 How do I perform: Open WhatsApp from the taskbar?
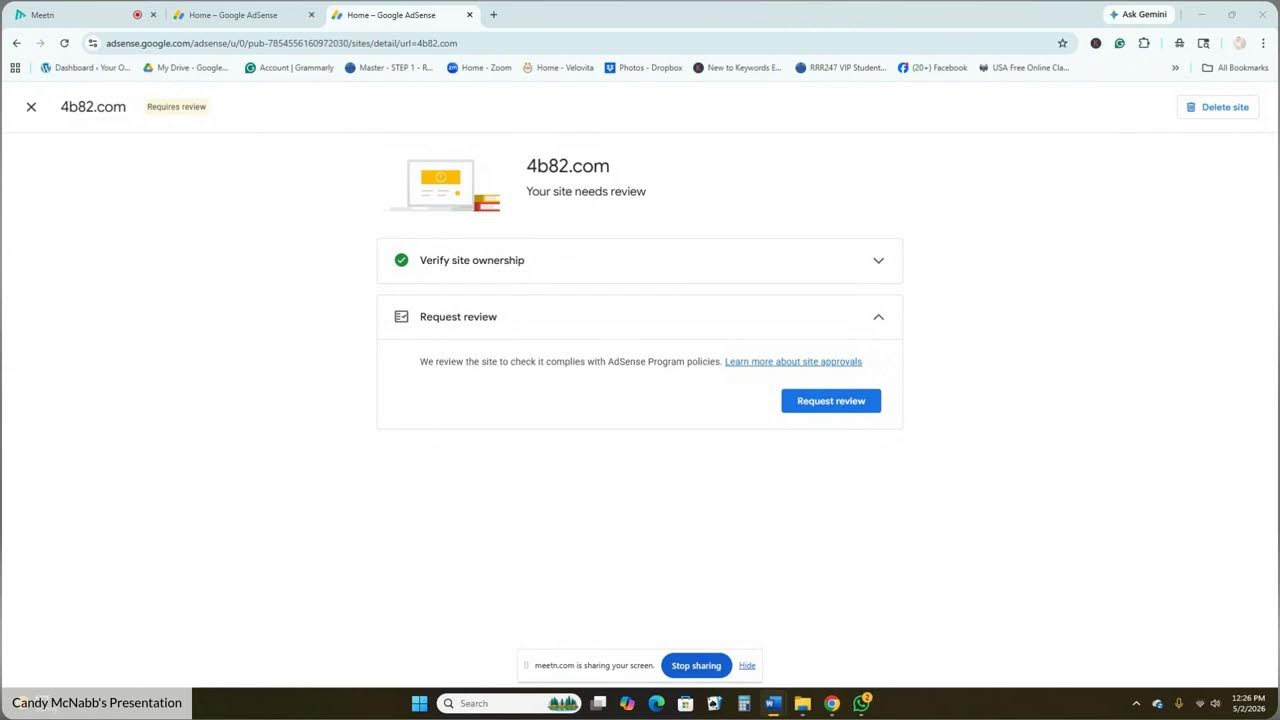tap(861, 704)
